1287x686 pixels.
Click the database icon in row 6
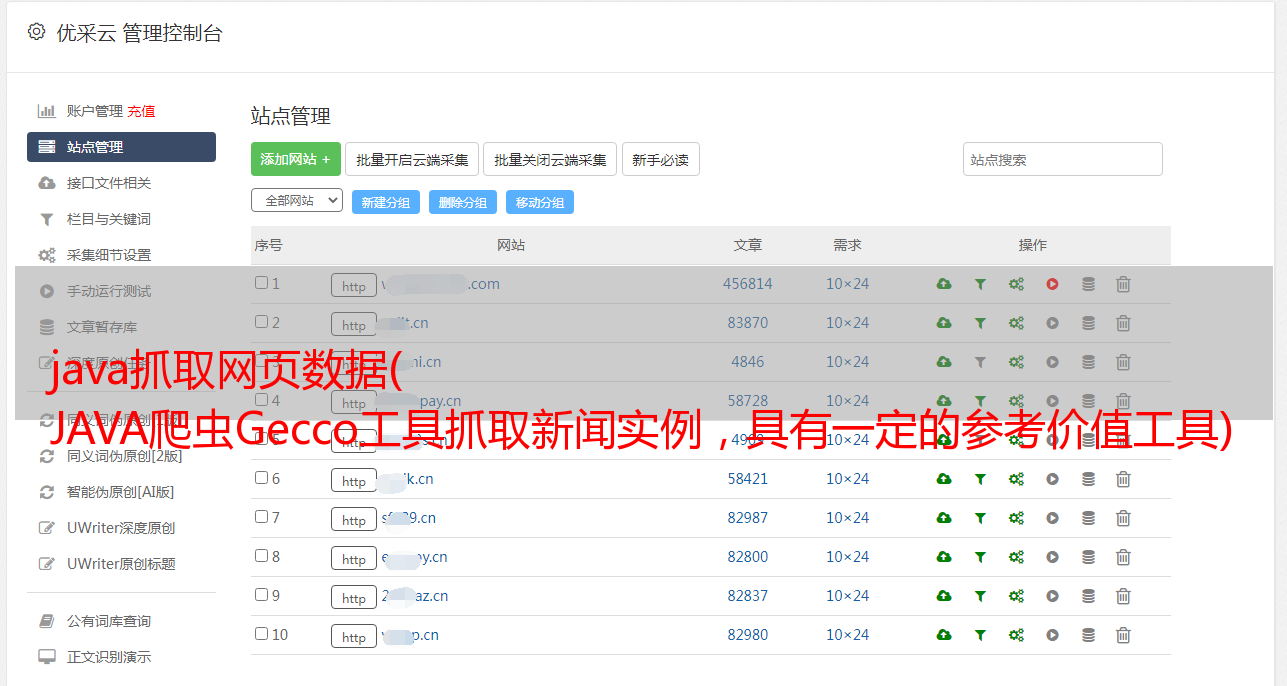pos(1088,479)
